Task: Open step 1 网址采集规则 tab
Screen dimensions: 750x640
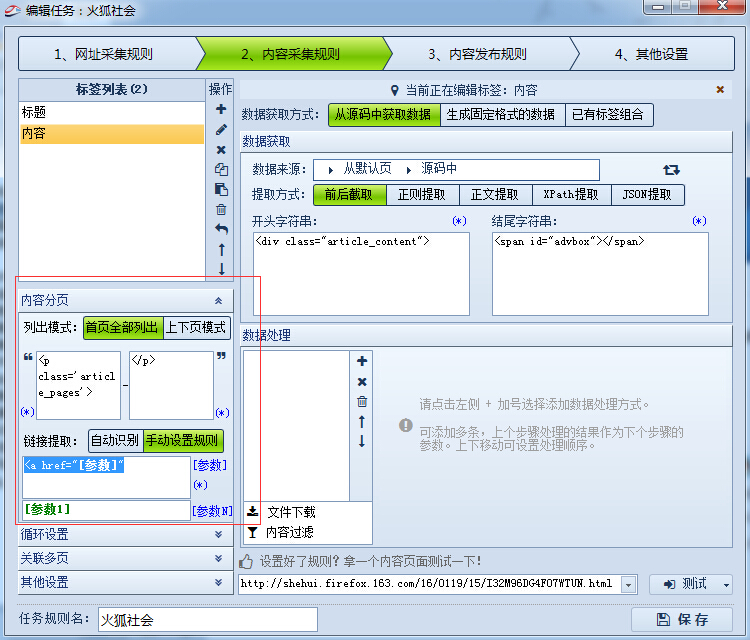Action: point(103,54)
